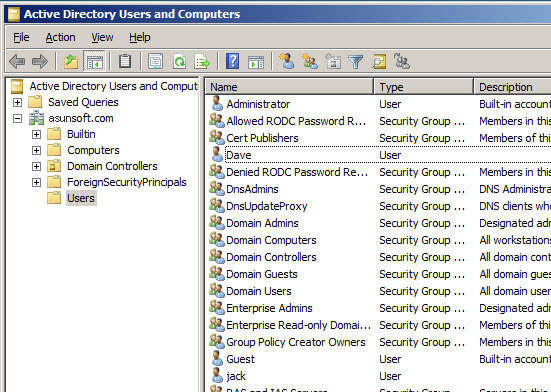The height and width of the screenshot is (392, 551).
Task: Create a new user with the toolbar icon
Action: pyautogui.click(x=287, y=61)
